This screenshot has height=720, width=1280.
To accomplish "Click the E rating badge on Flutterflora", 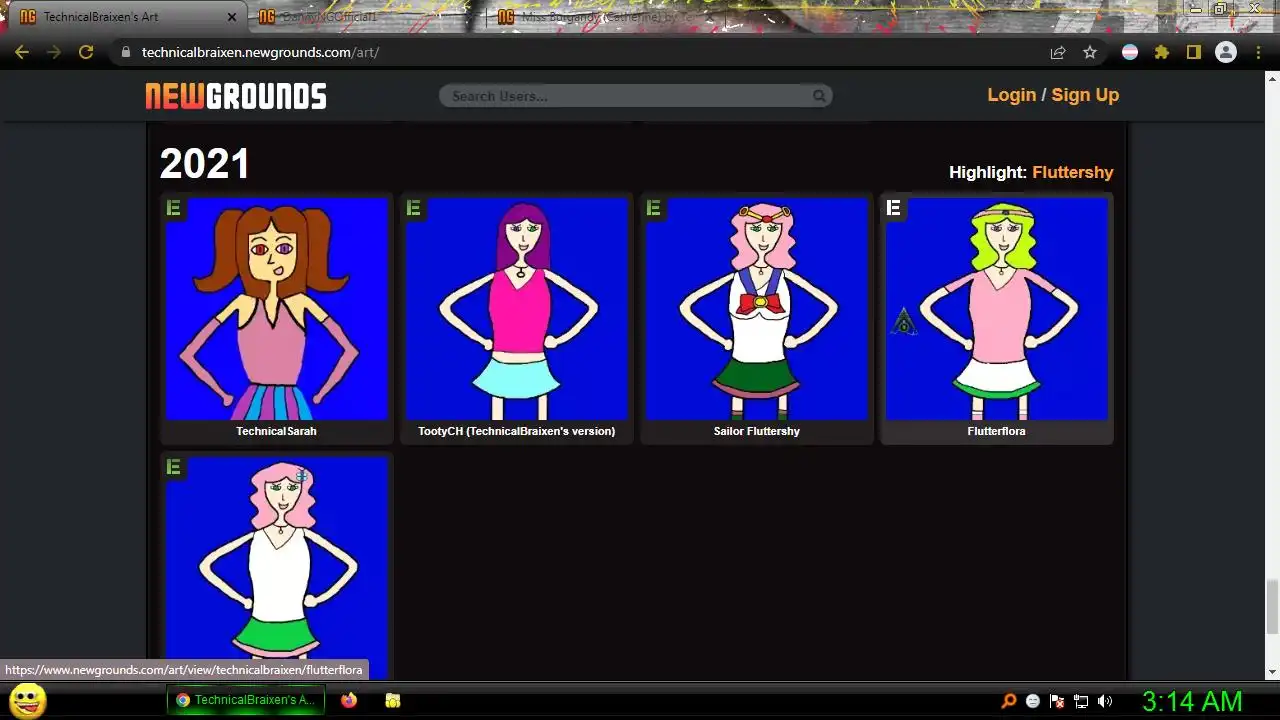I will pyautogui.click(x=894, y=208).
